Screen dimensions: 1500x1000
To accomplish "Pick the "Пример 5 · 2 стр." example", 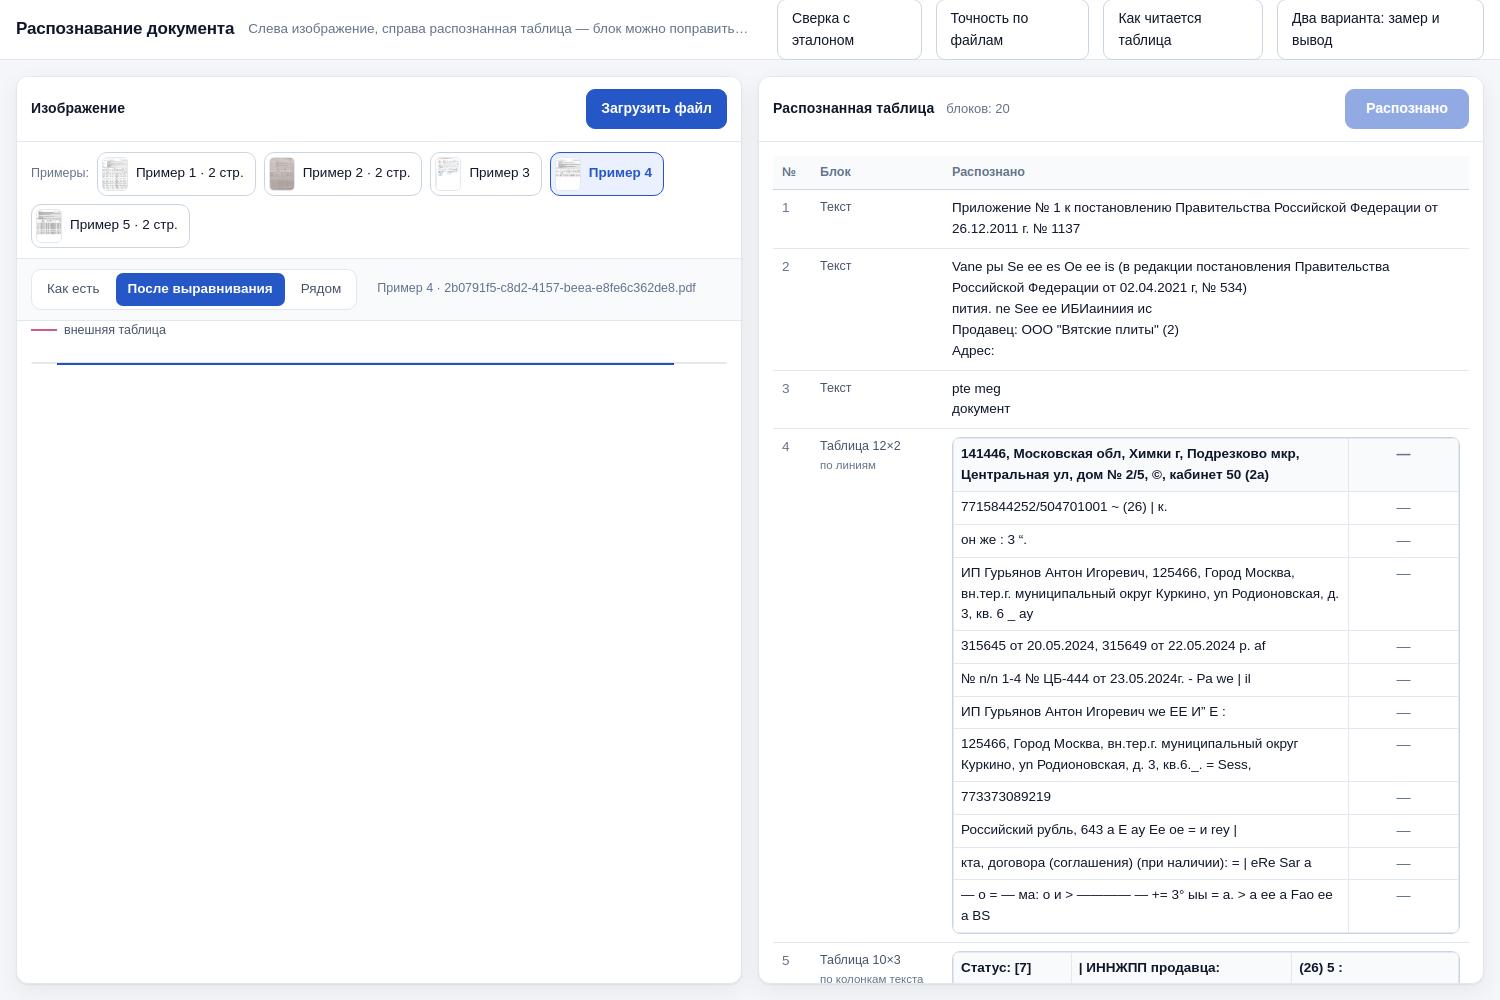I will 110,226.
